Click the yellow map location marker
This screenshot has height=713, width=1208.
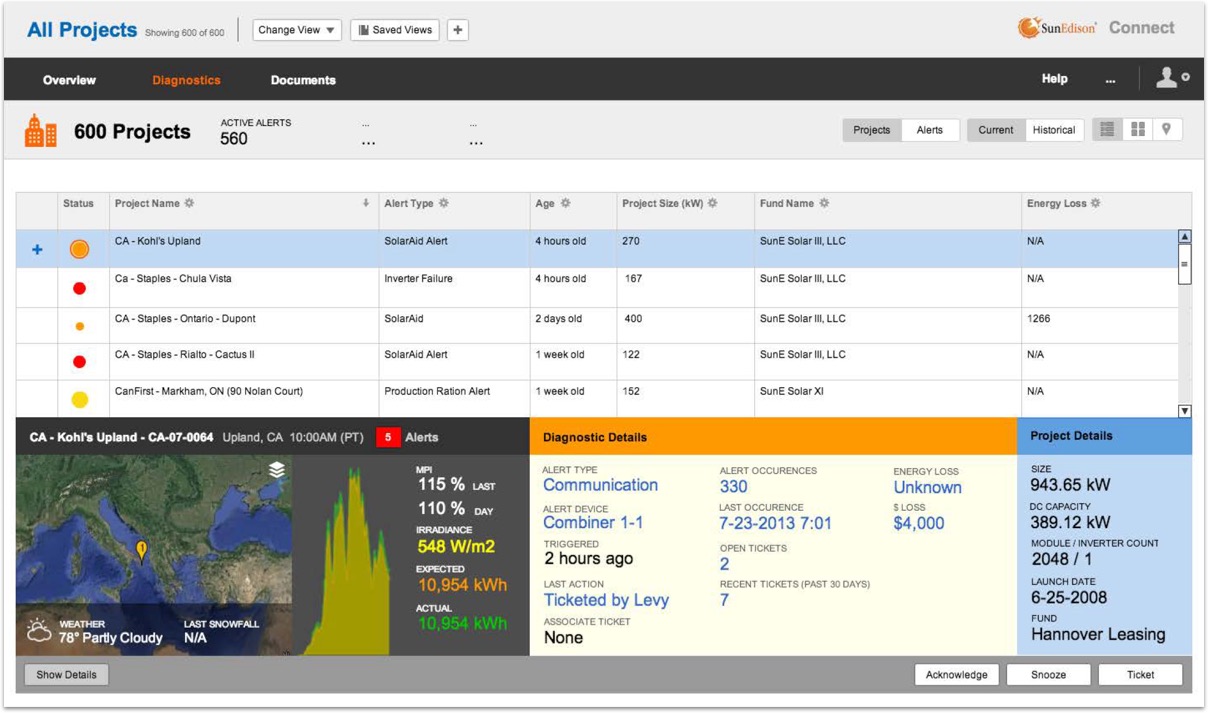[142, 550]
